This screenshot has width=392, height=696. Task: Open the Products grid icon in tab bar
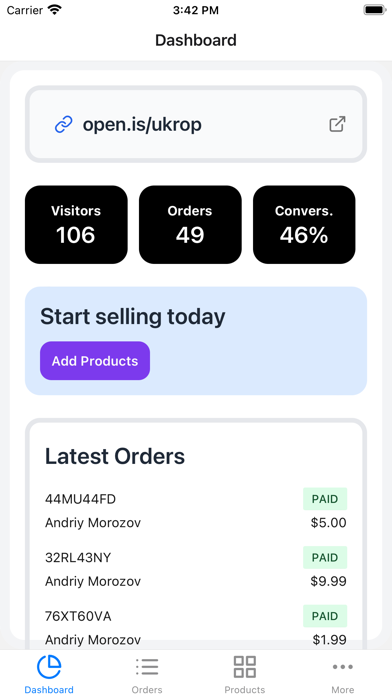pyautogui.click(x=245, y=667)
